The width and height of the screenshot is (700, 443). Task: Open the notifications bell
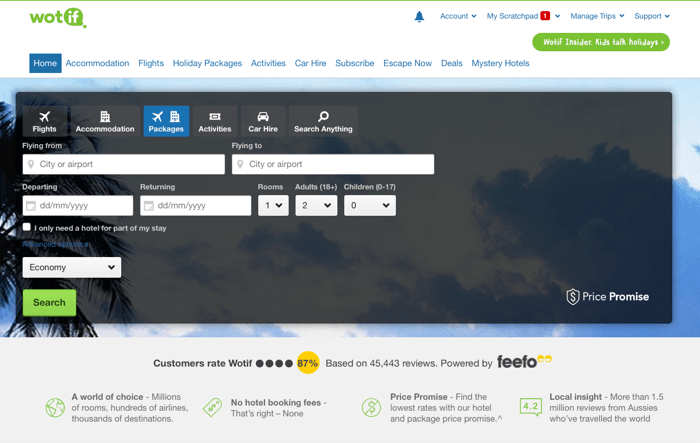(x=419, y=16)
